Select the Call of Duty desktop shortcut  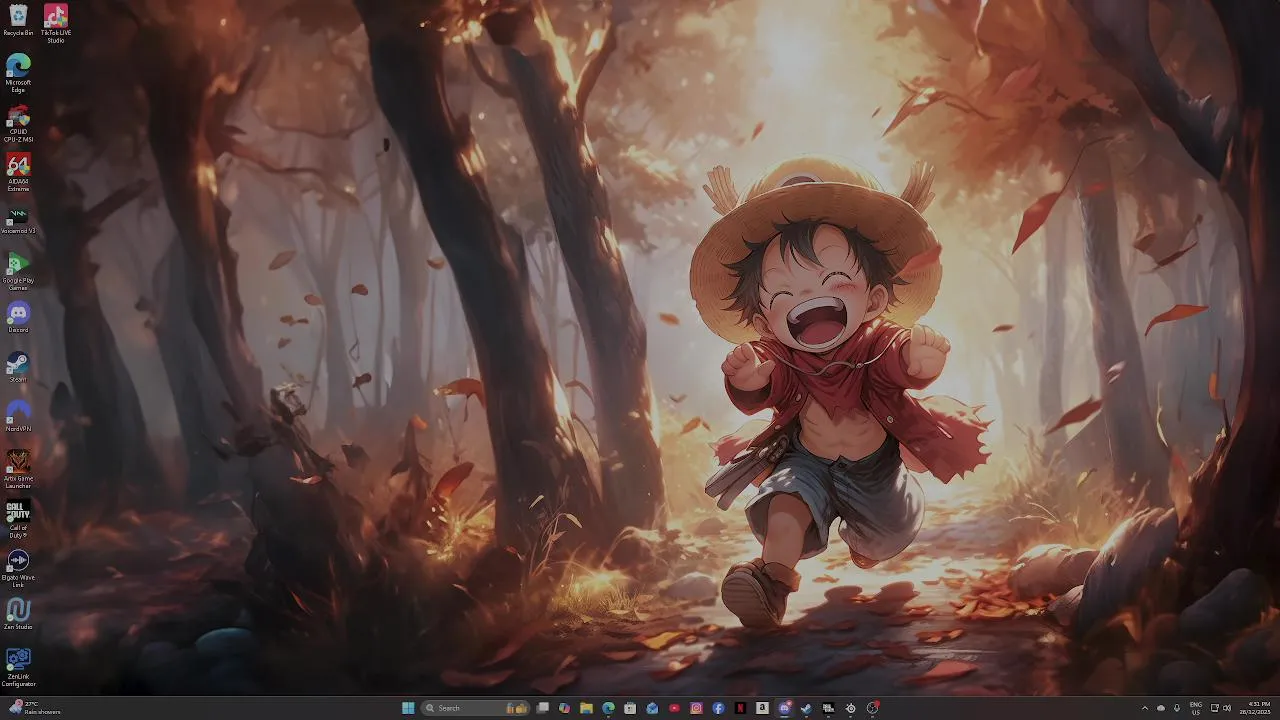pyautogui.click(x=18, y=519)
